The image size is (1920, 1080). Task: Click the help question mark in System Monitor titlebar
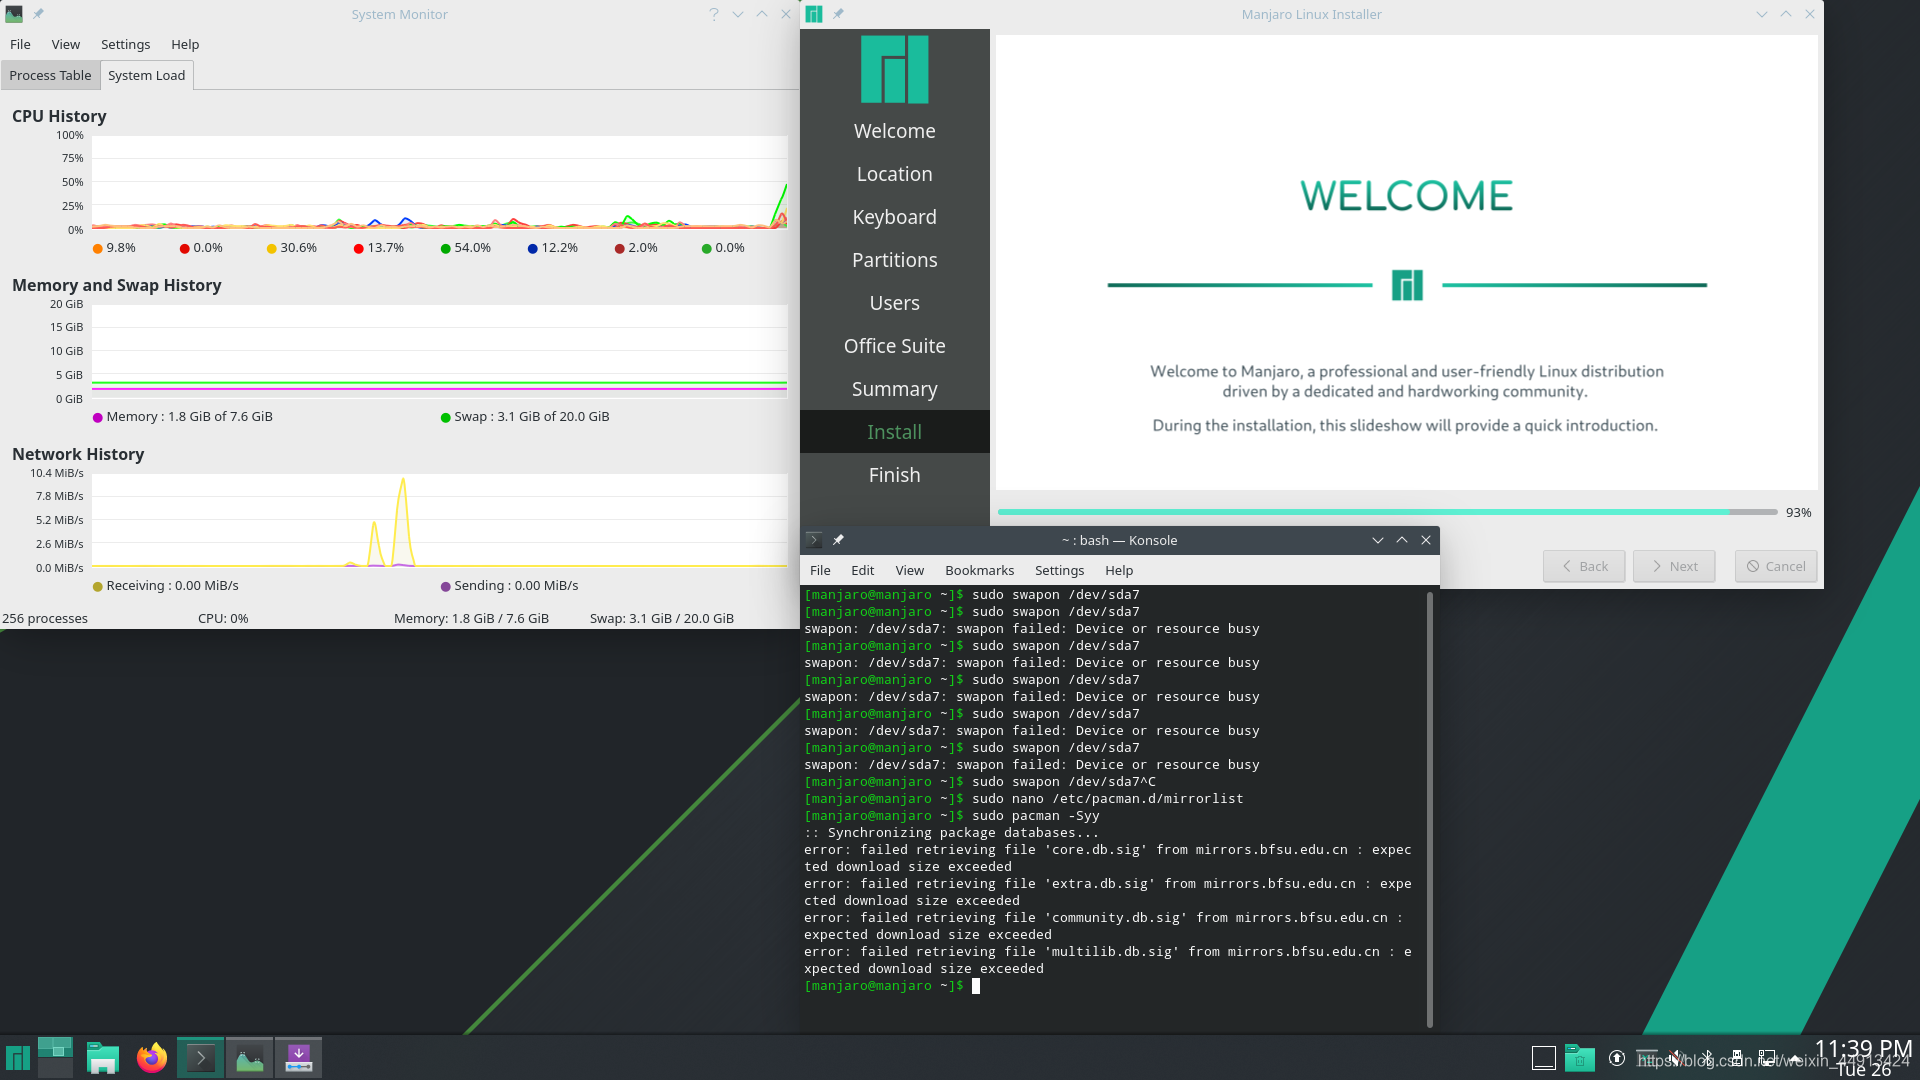(714, 14)
